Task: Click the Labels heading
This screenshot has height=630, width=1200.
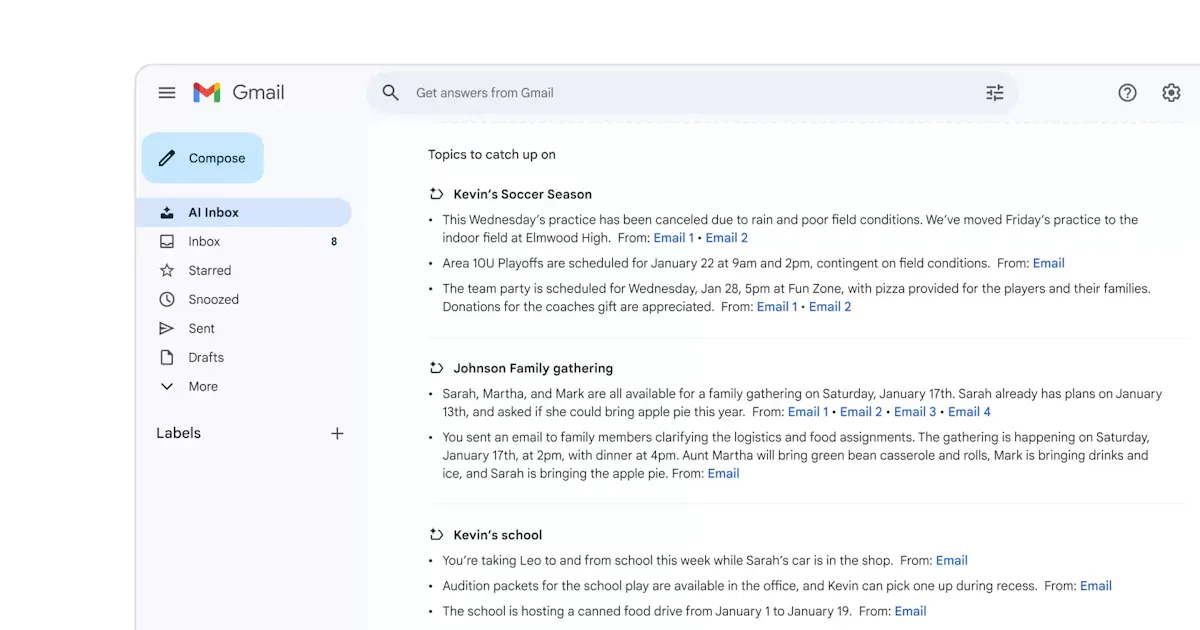Action: click(x=178, y=433)
